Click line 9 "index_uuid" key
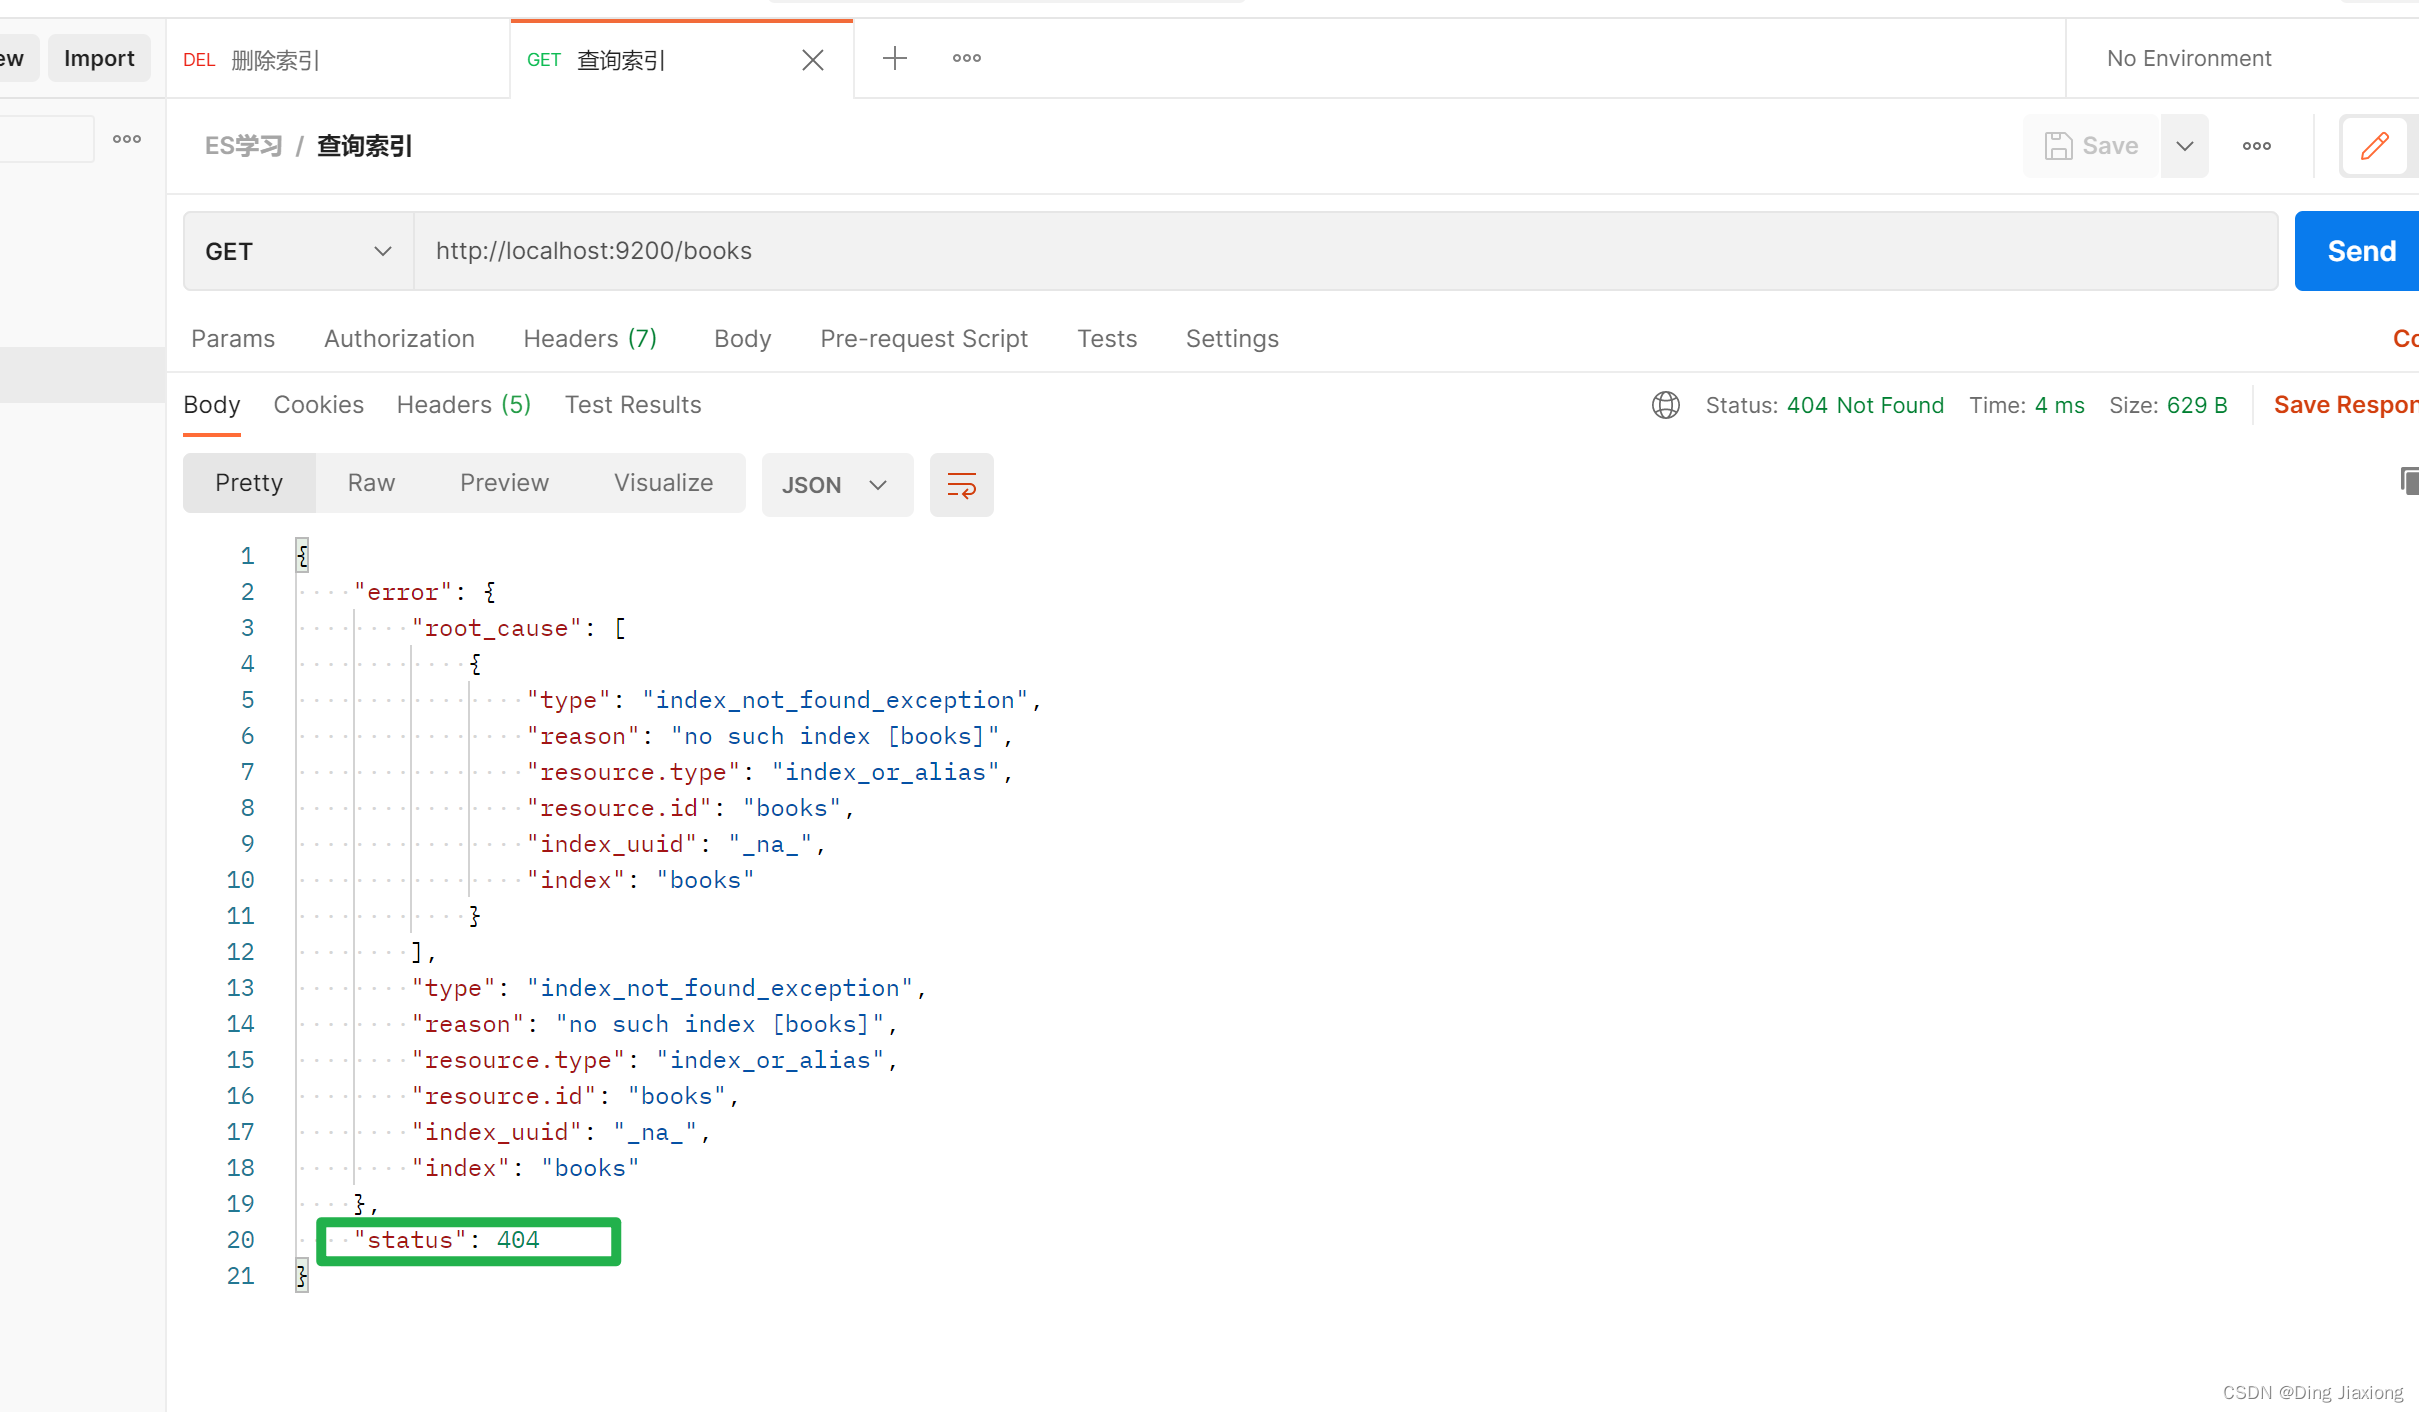The width and height of the screenshot is (2419, 1412). coord(612,844)
